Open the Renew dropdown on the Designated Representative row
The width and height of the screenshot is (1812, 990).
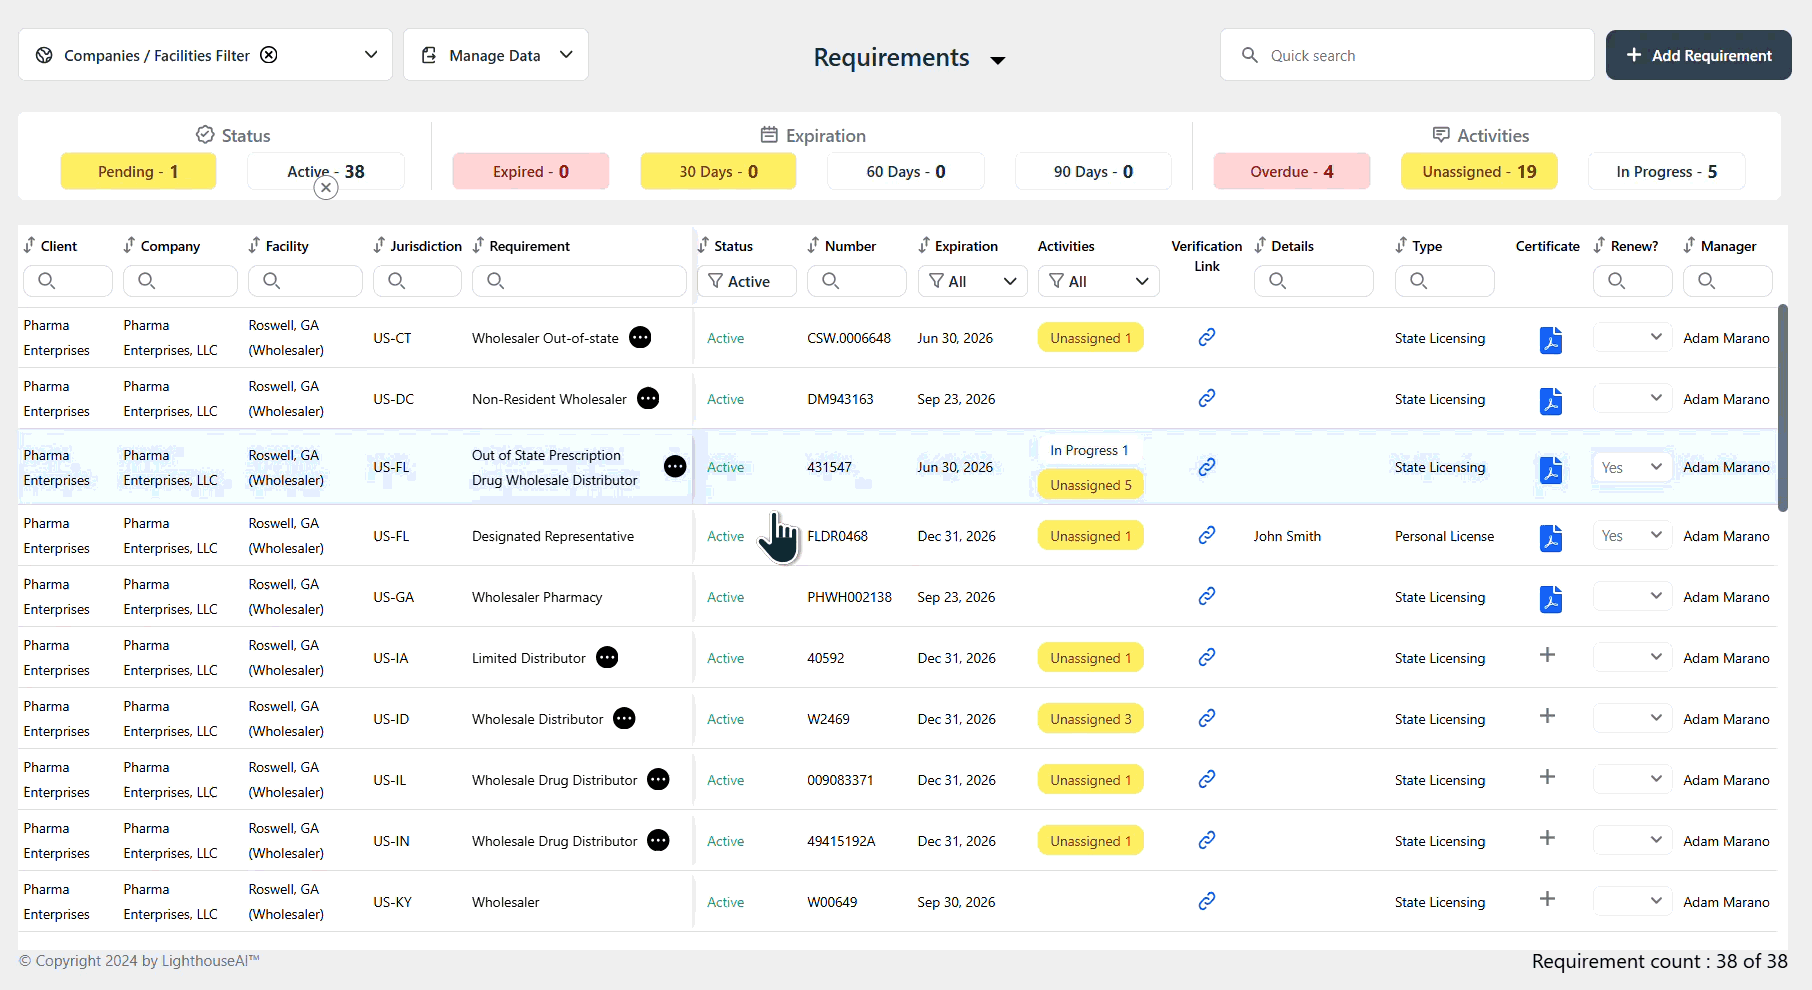pos(1631,535)
